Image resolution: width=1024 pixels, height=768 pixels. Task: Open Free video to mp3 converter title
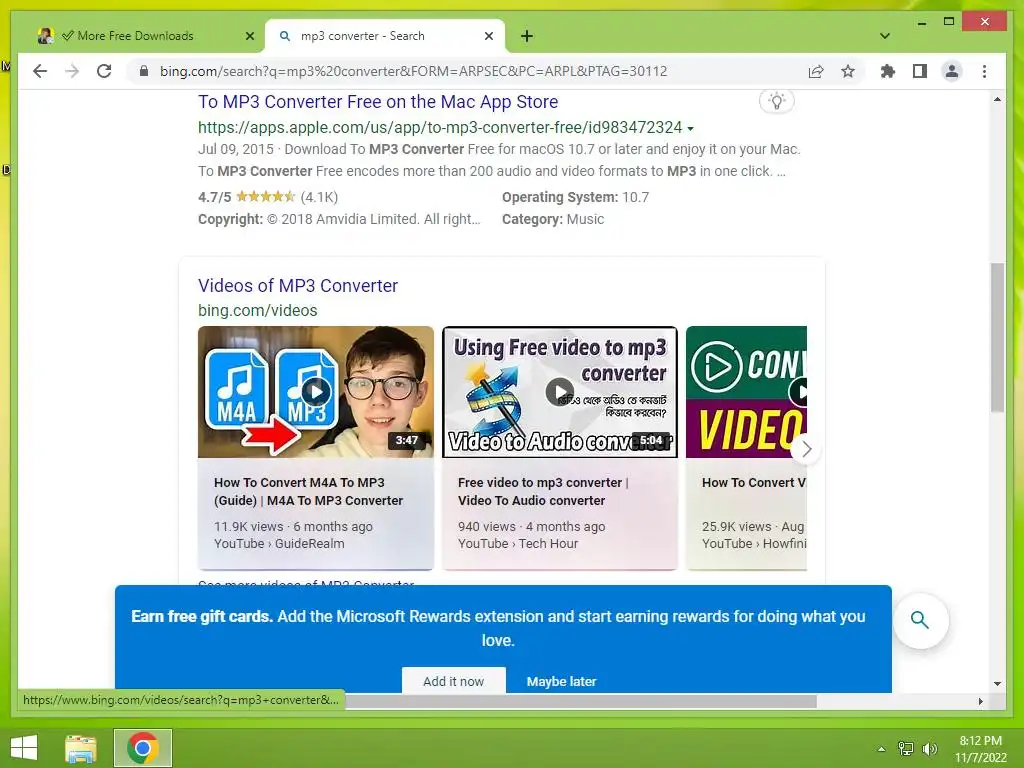pyautogui.click(x=543, y=491)
